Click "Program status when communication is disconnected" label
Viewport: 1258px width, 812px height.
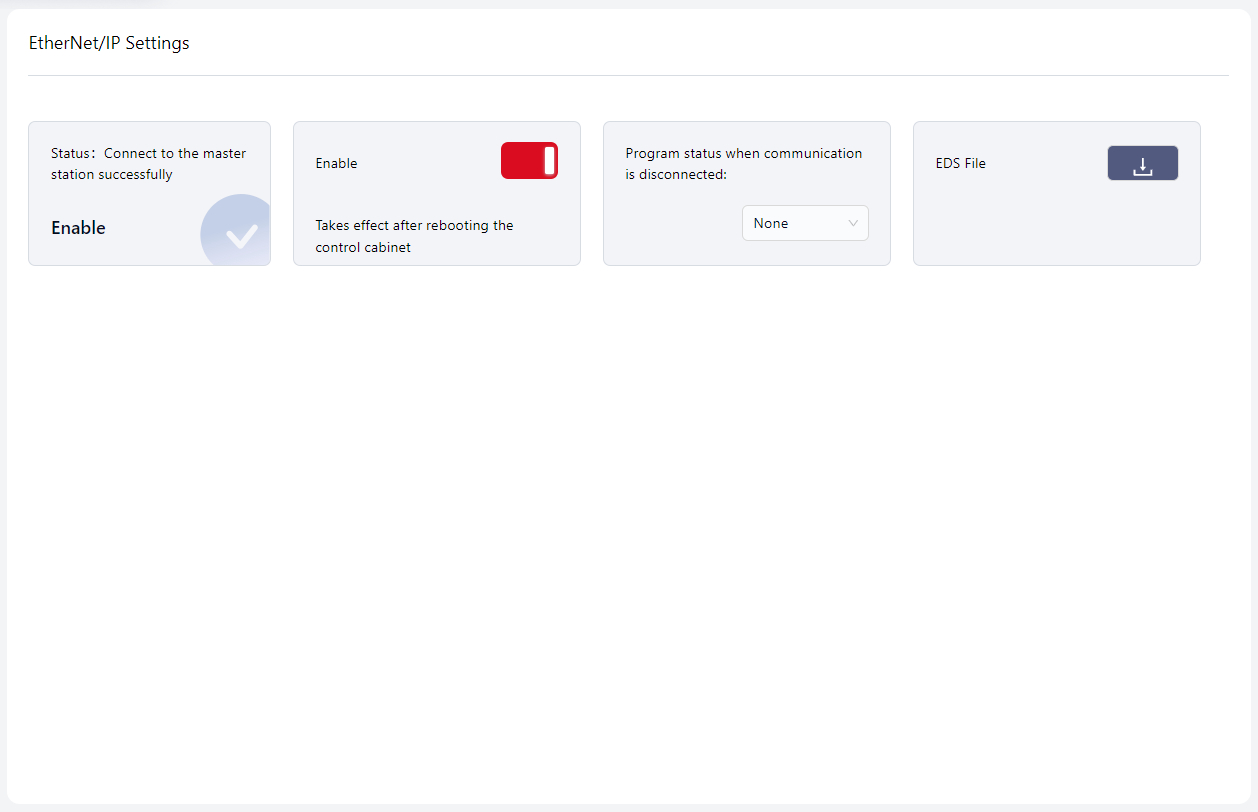coord(743,164)
